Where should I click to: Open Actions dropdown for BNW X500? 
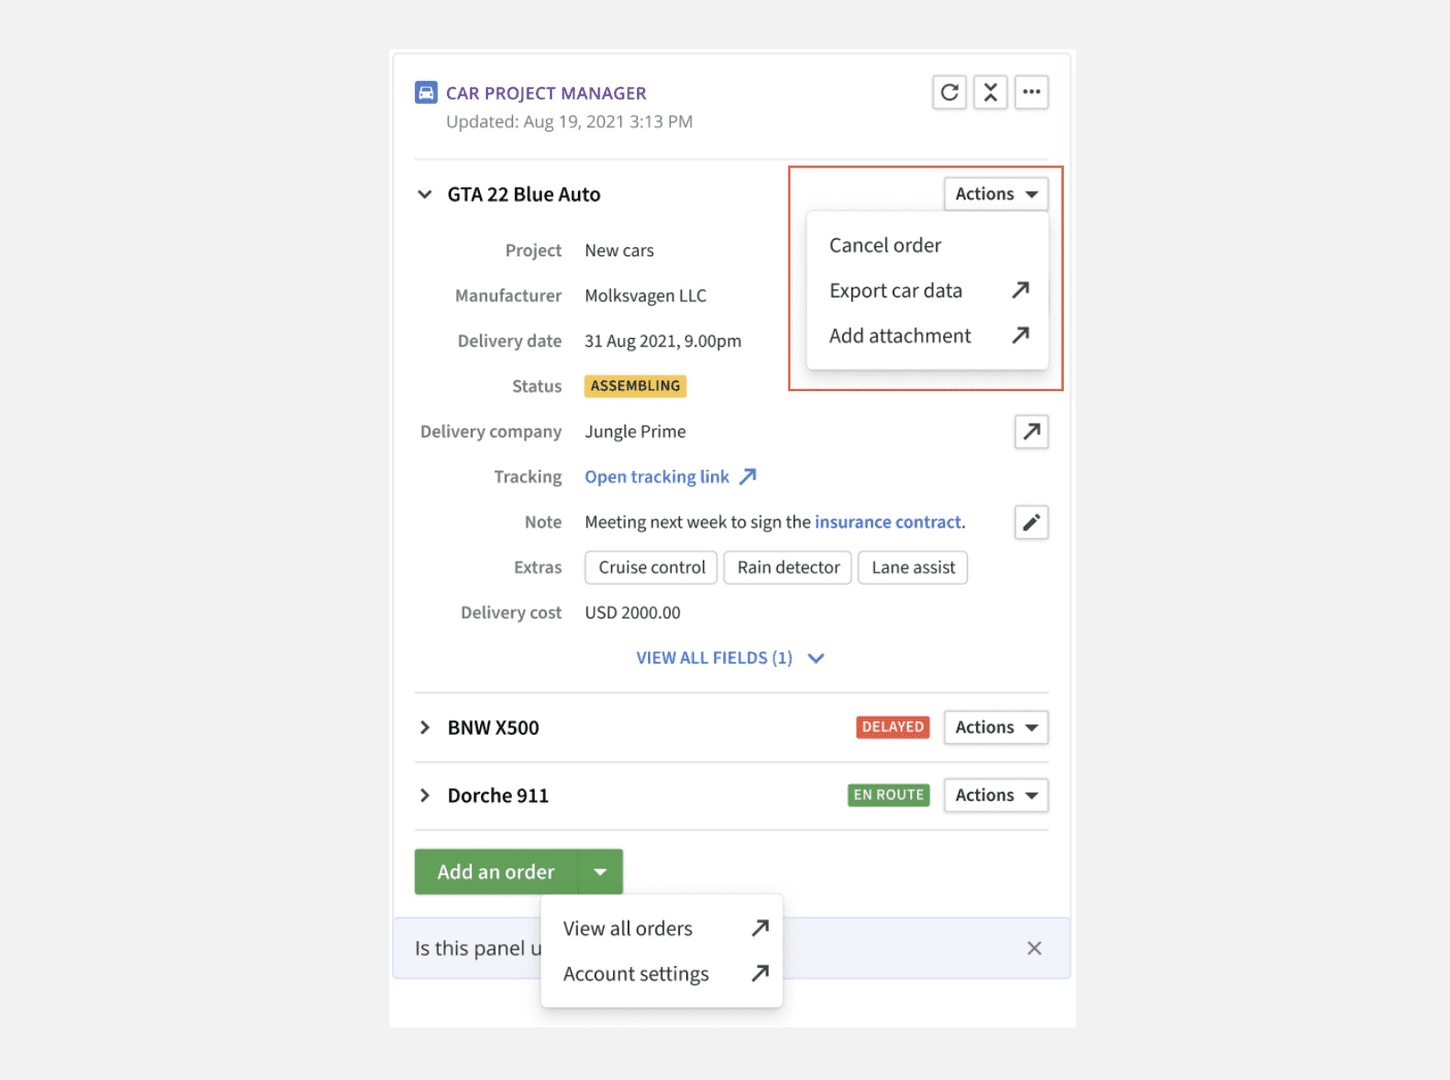pyautogui.click(x=996, y=727)
